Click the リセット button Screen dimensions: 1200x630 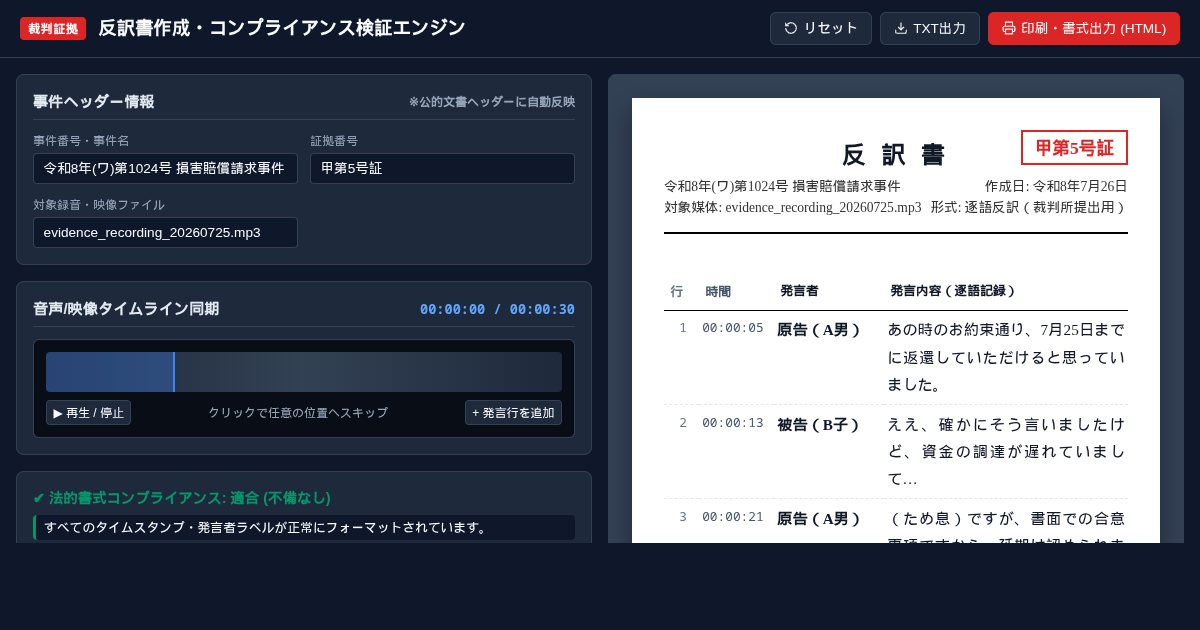(821, 28)
